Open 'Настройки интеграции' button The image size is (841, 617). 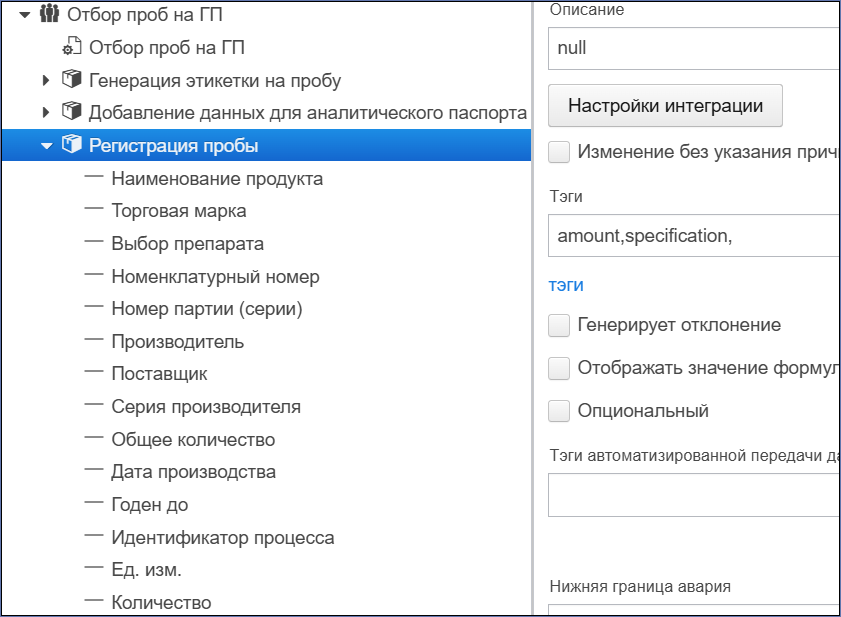pos(665,106)
